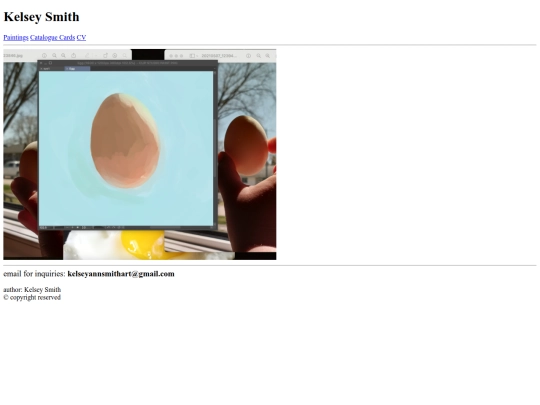Open the CV link
This screenshot has width=540, height=405.
coord(81,38)
